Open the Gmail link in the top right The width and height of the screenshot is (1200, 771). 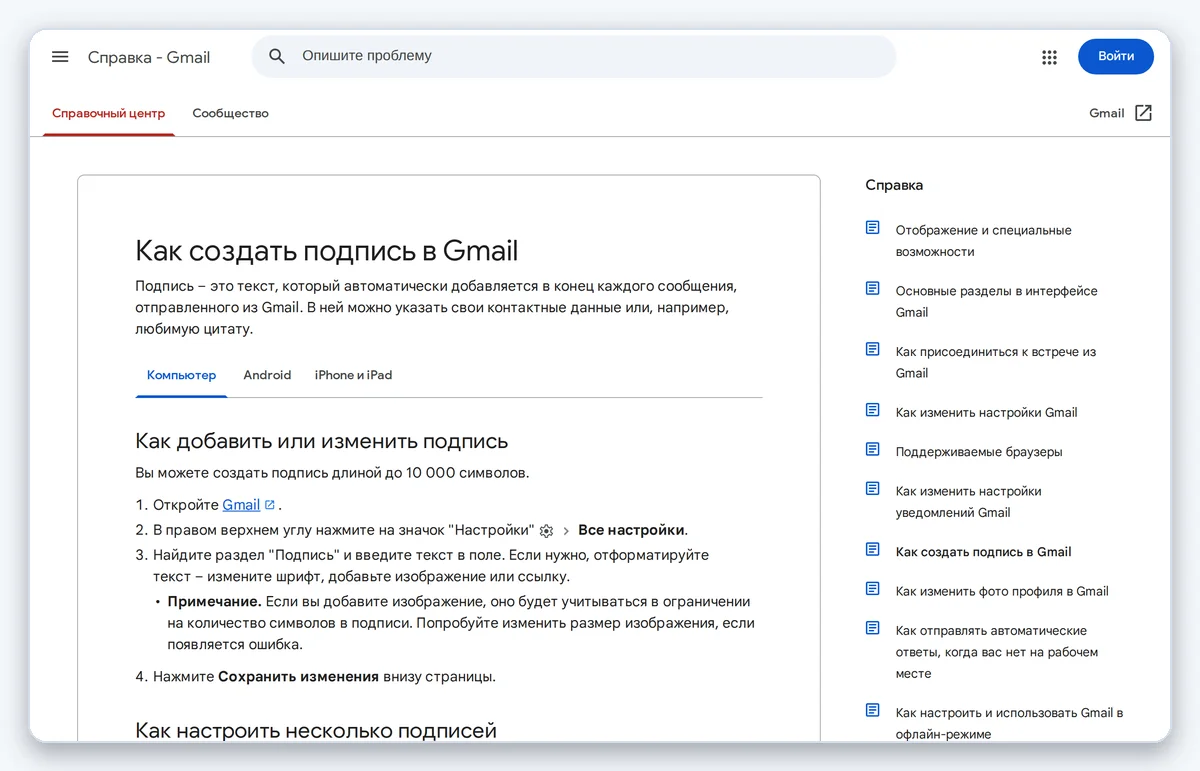[1107, 113]
